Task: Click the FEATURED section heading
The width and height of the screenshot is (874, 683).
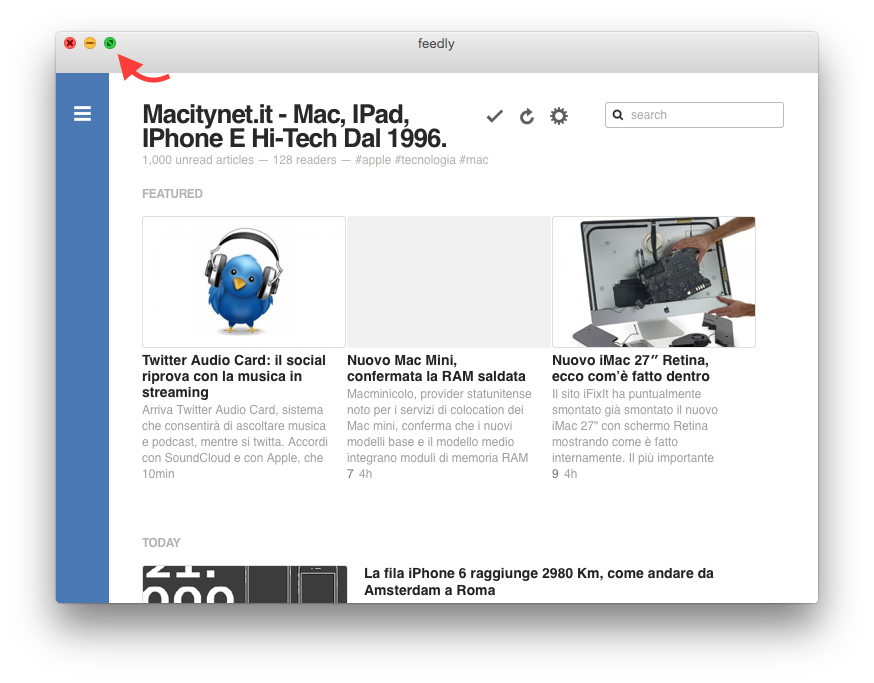Action: click(172, 193)
